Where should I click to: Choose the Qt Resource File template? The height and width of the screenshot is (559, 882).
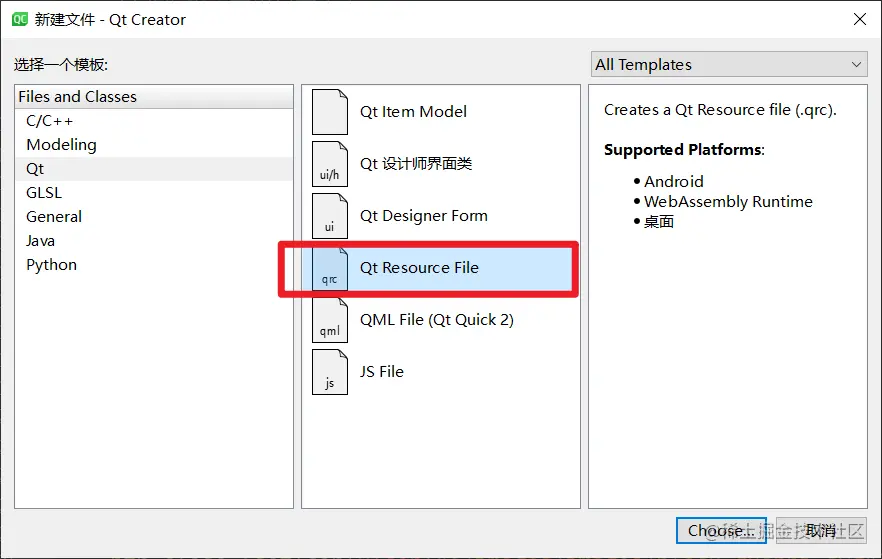pyautogui.click(x=441, y=268)
